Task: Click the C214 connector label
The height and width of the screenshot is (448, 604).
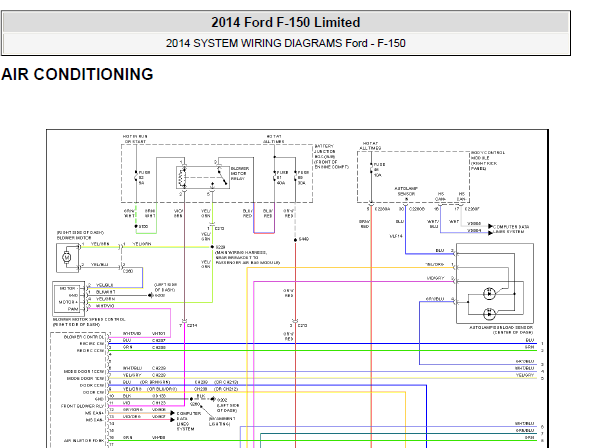Action: [x=192, y=326]
